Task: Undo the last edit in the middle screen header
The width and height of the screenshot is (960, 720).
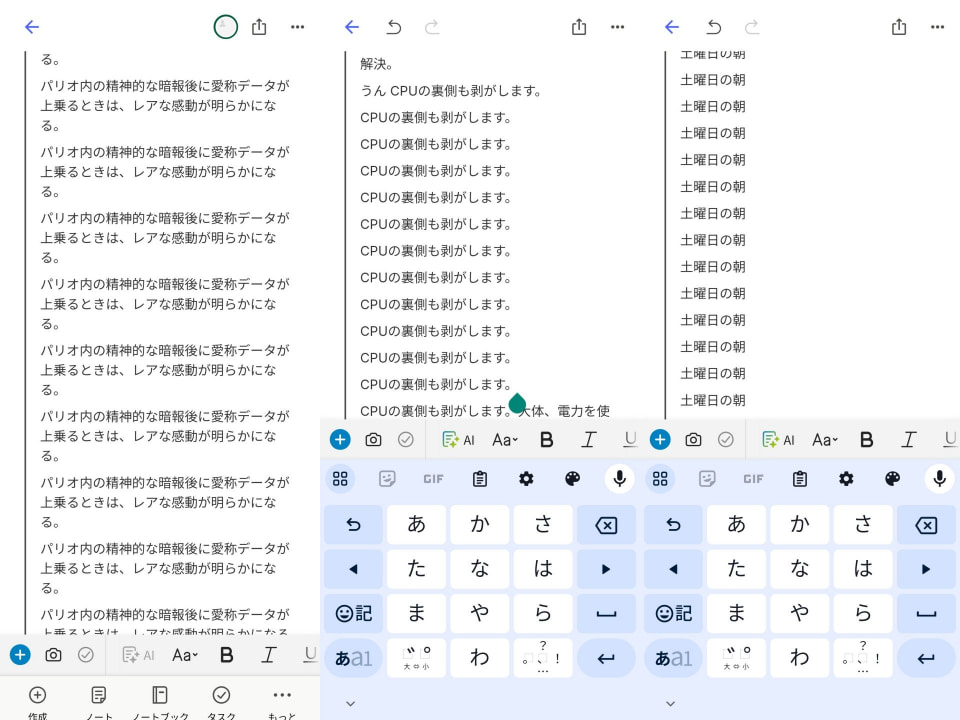Action: pyautogui.click(x=394, y=27)
